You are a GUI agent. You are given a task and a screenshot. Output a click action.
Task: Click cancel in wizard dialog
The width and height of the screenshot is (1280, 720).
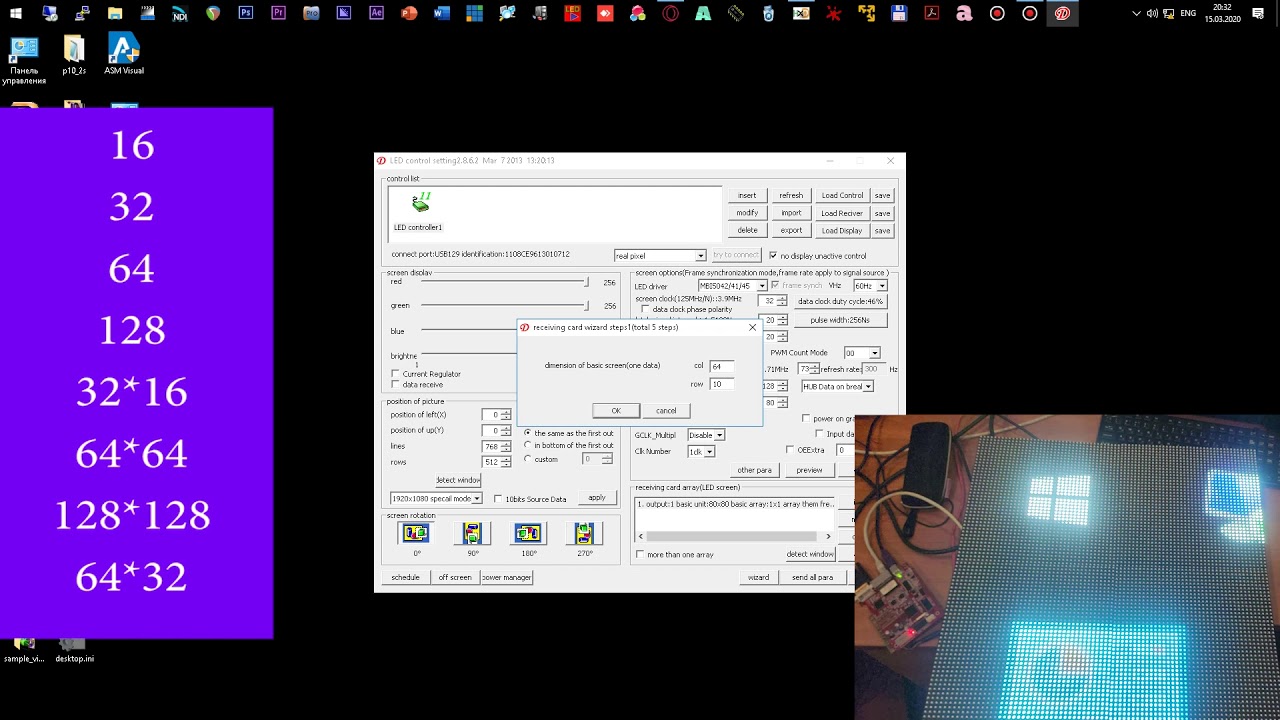coord(666,411)
